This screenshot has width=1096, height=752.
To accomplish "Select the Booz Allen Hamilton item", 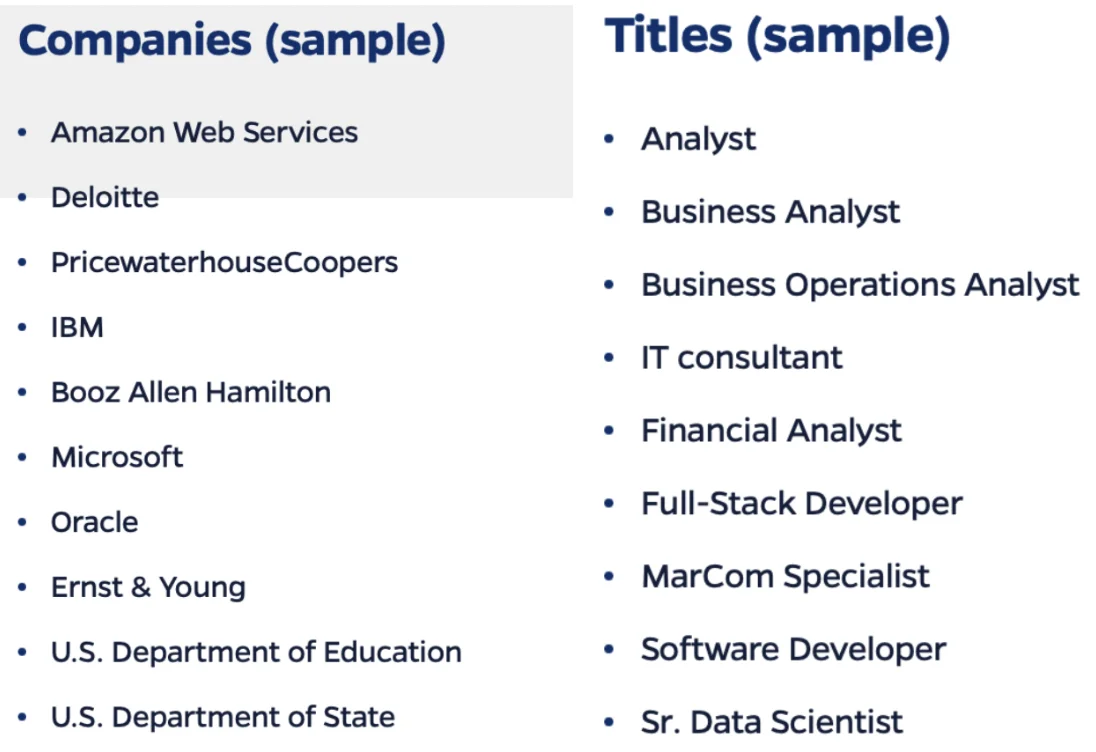I will tap(191, 392).
